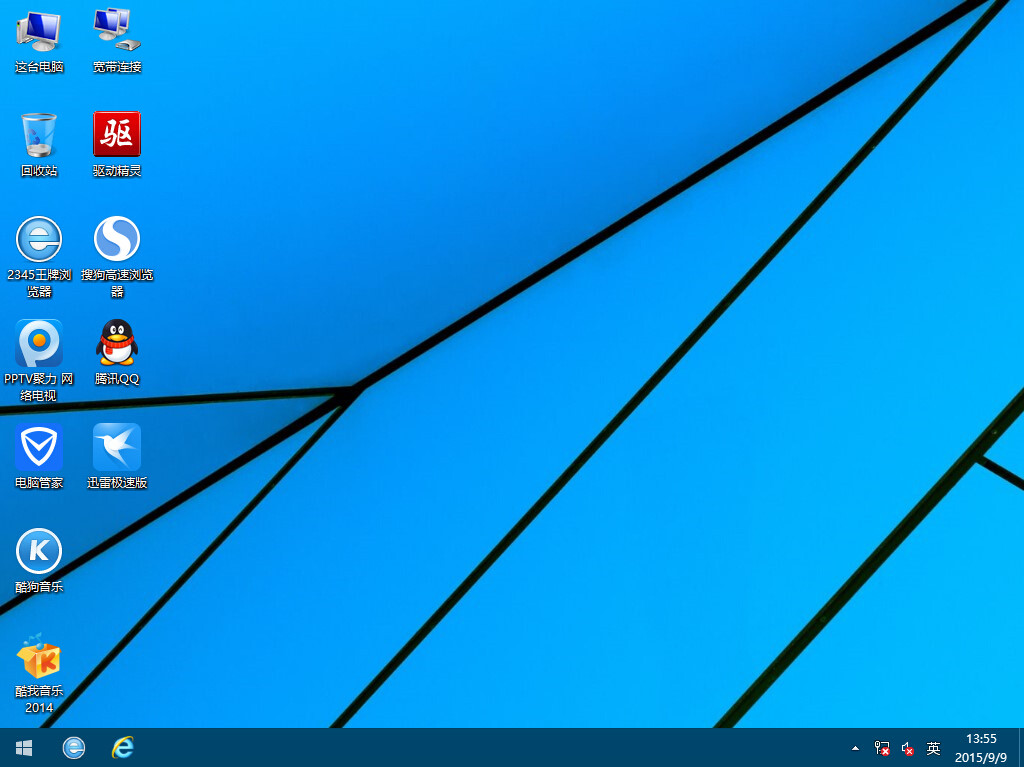Open network status from the tray icon
1024x767 pixels.
881,747
